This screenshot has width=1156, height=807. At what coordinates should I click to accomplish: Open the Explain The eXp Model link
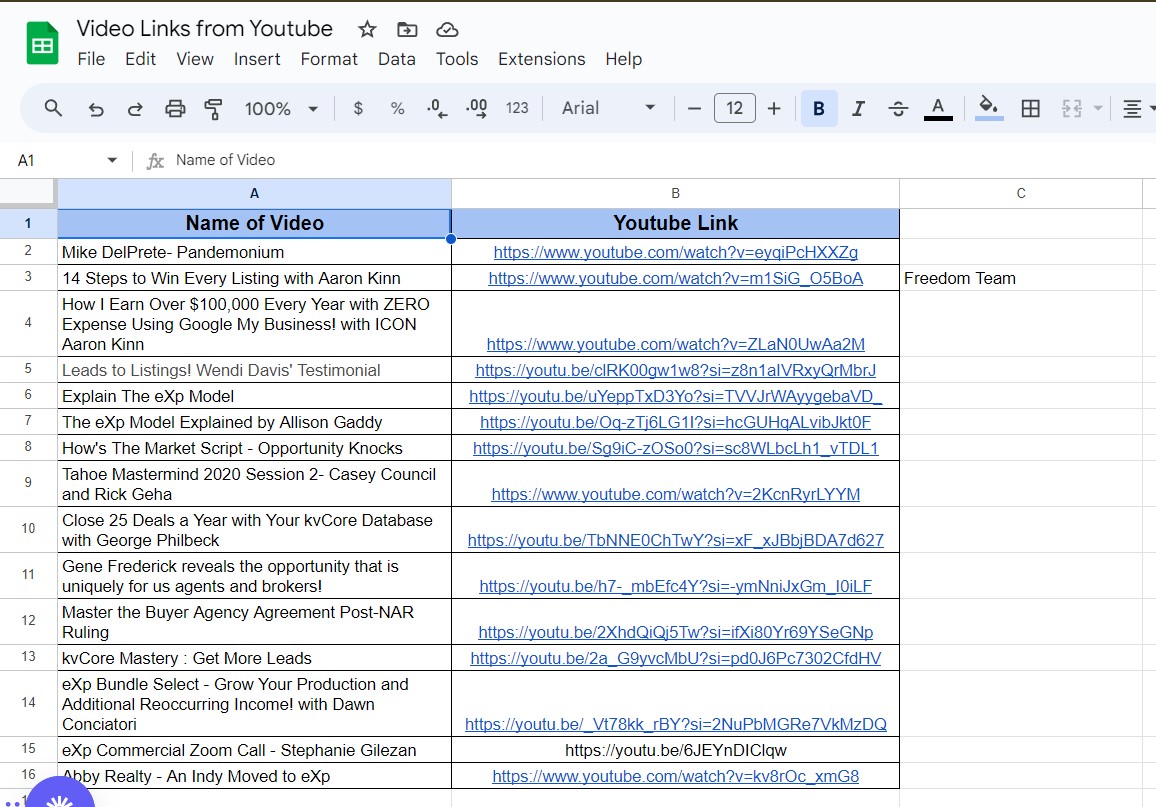pyautogui.click(x=675, y=396)
